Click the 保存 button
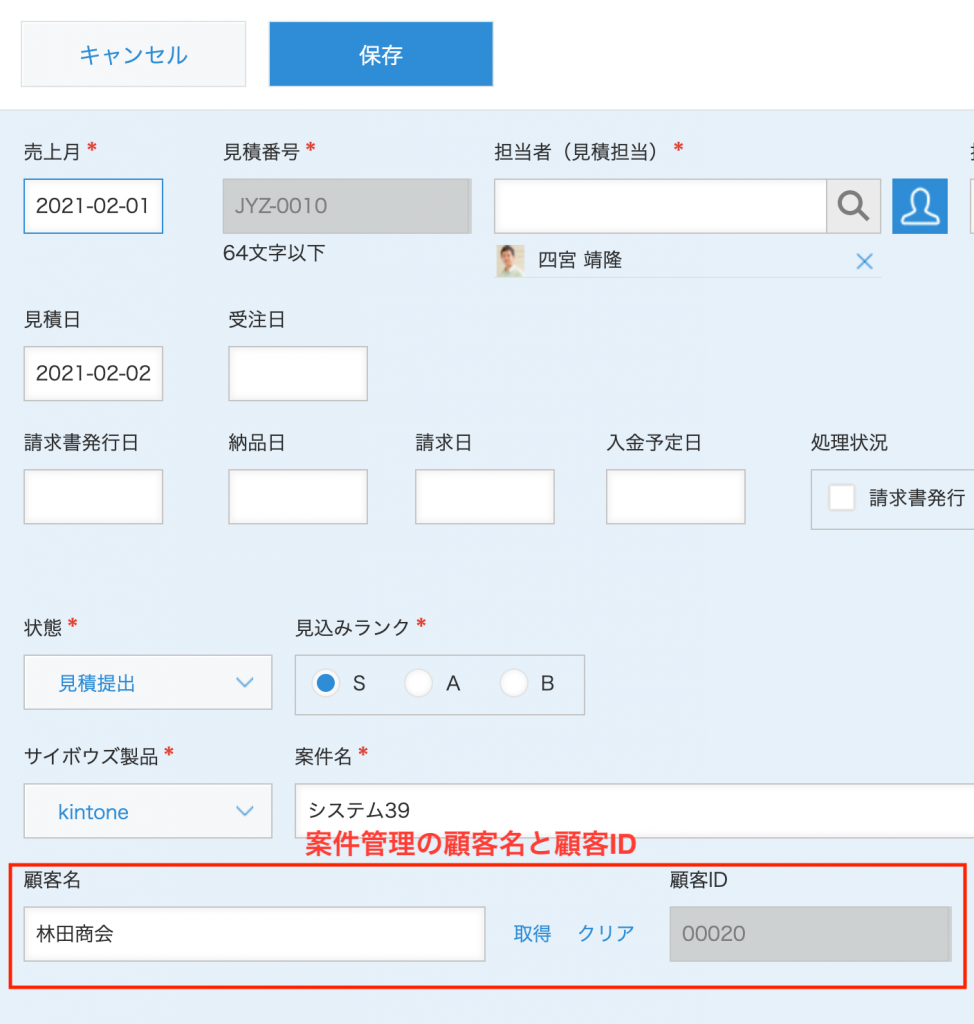The width and height of the screenshot is (974, 1024). coord(381,54)
